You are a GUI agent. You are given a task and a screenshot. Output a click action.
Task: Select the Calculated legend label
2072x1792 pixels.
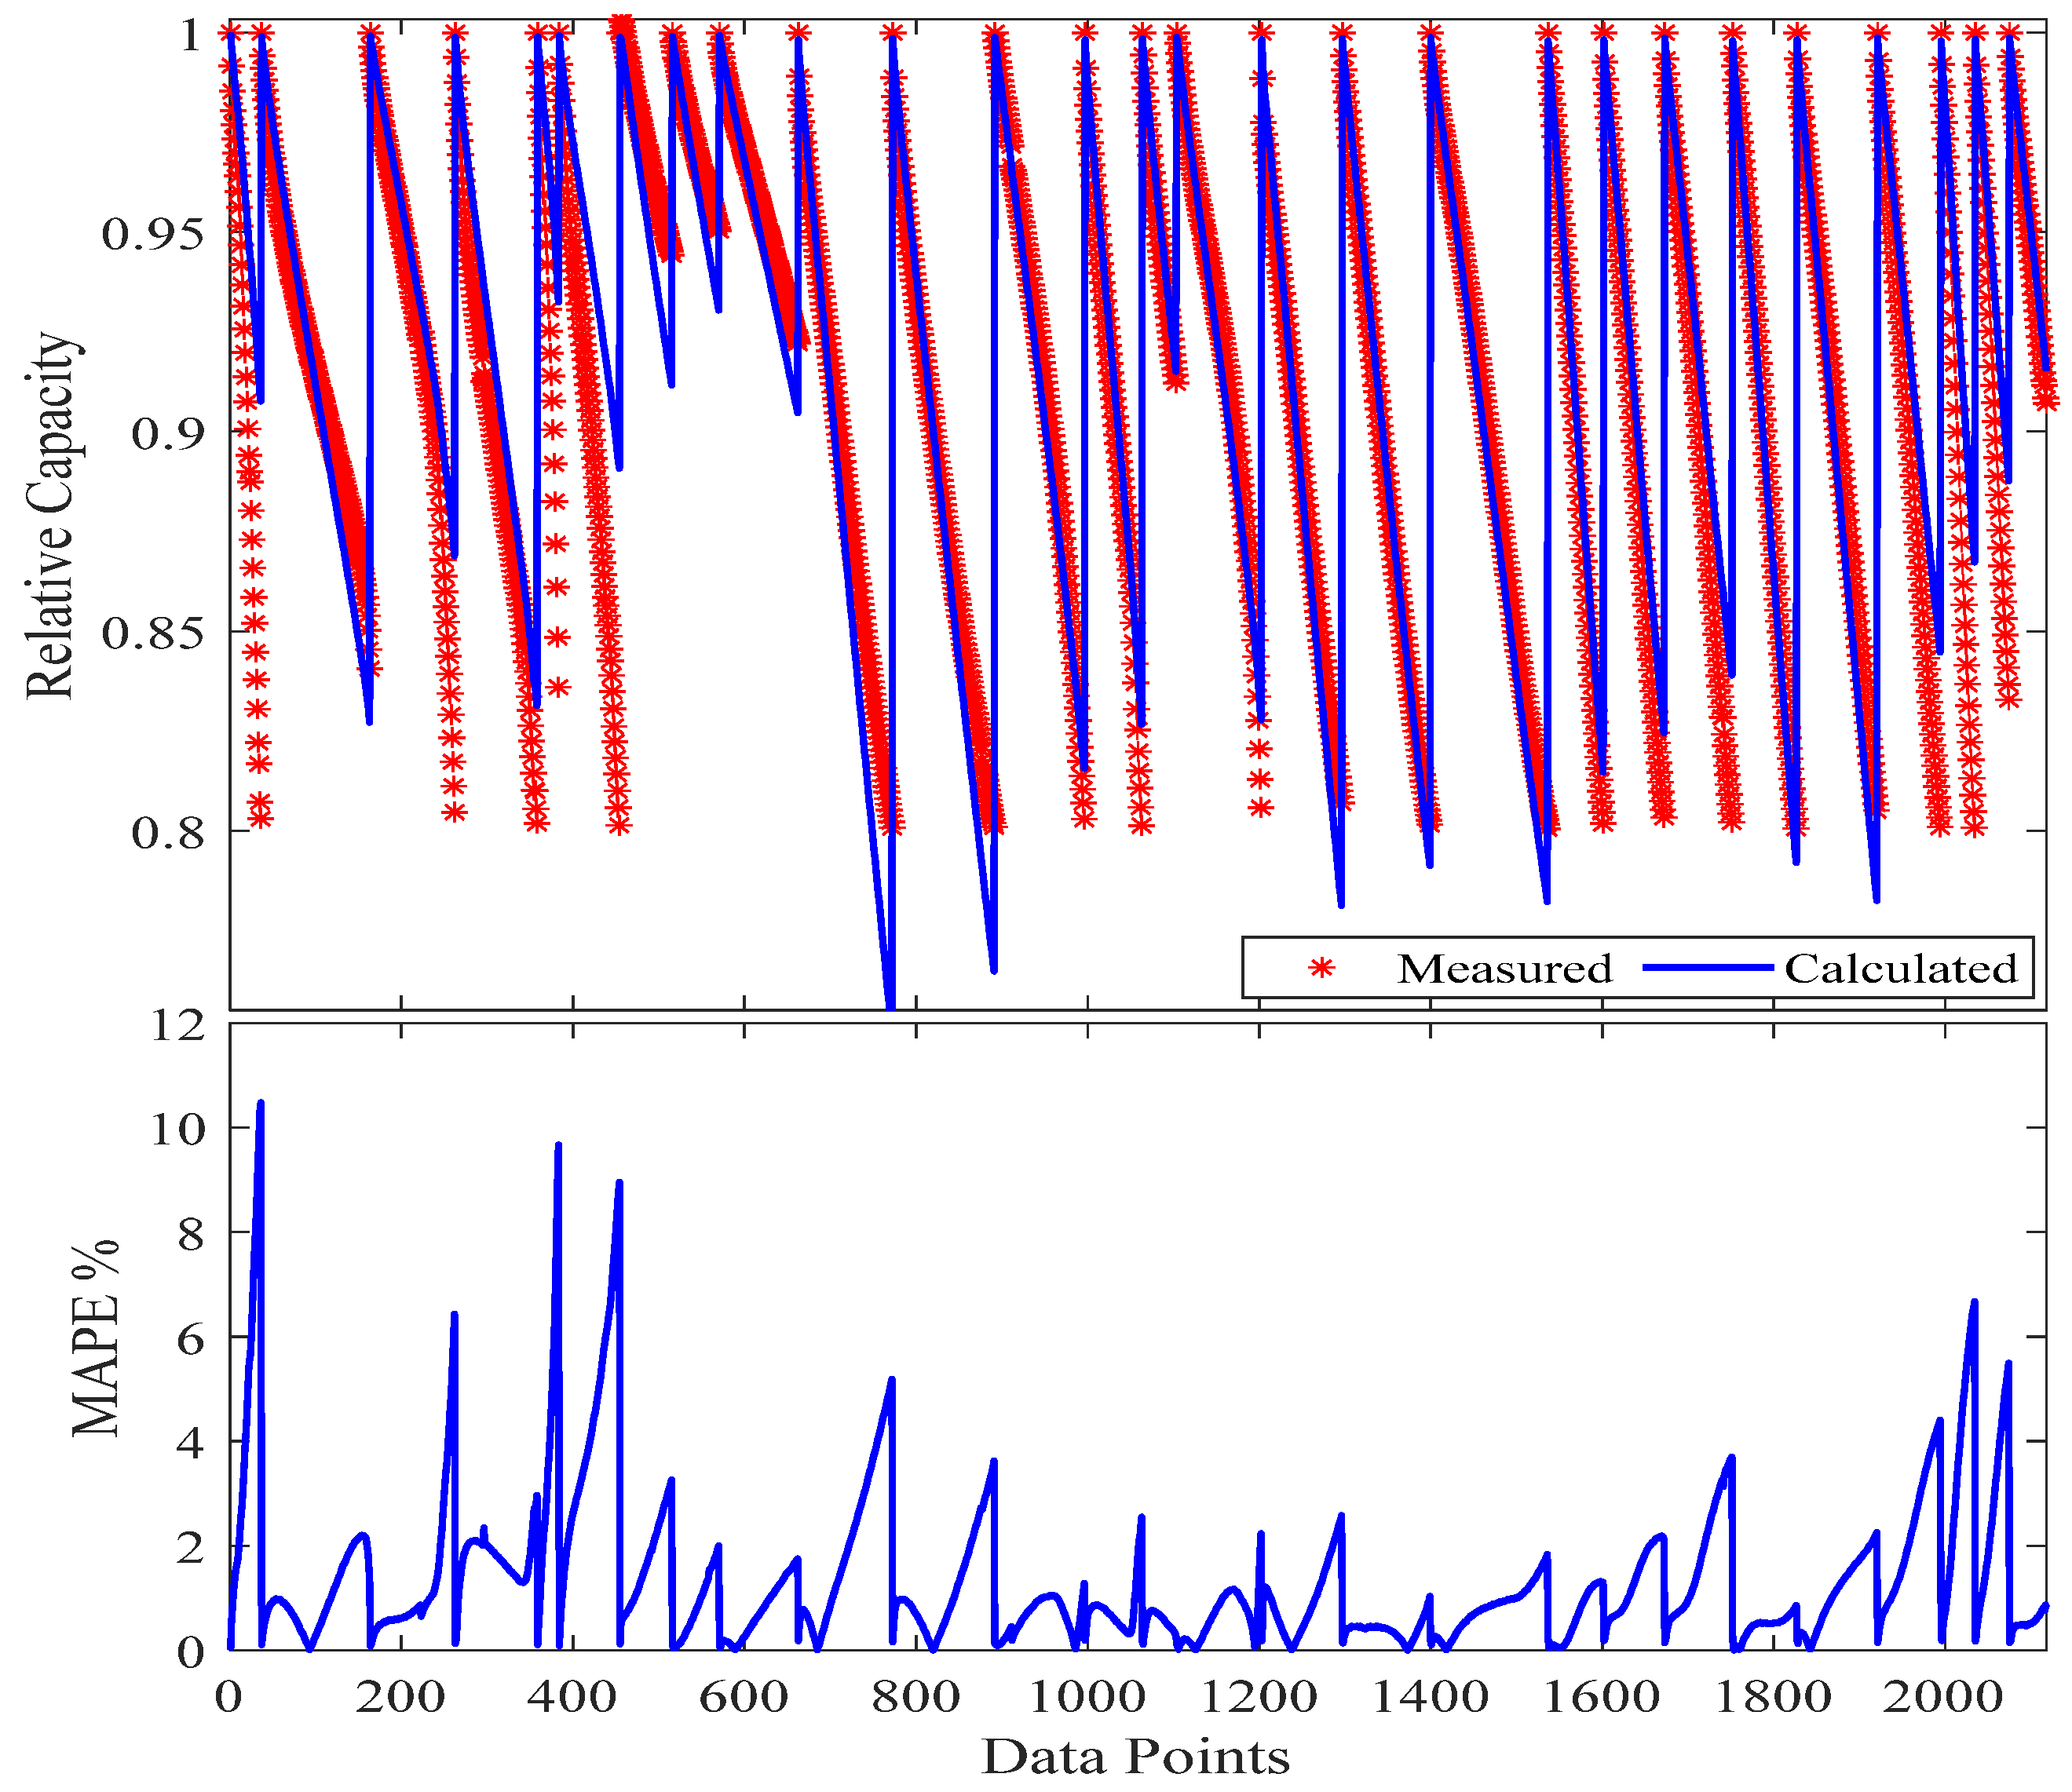click(1901, 969)
